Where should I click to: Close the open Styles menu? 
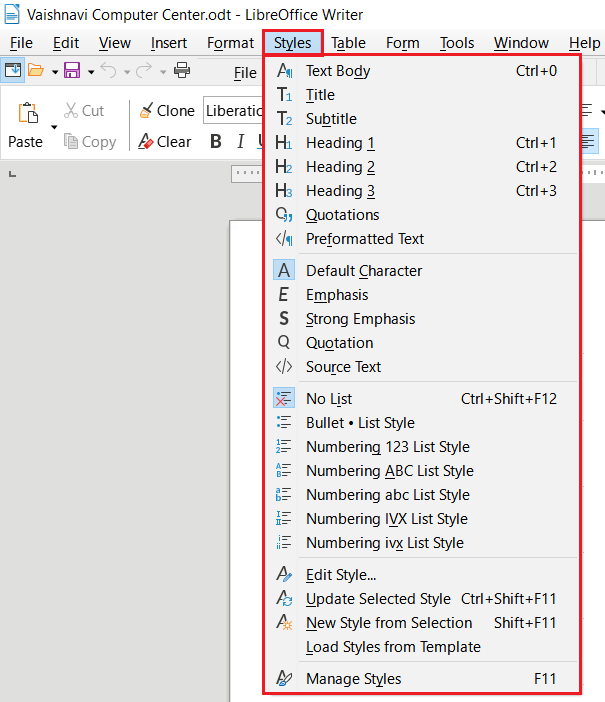point(292,43)
